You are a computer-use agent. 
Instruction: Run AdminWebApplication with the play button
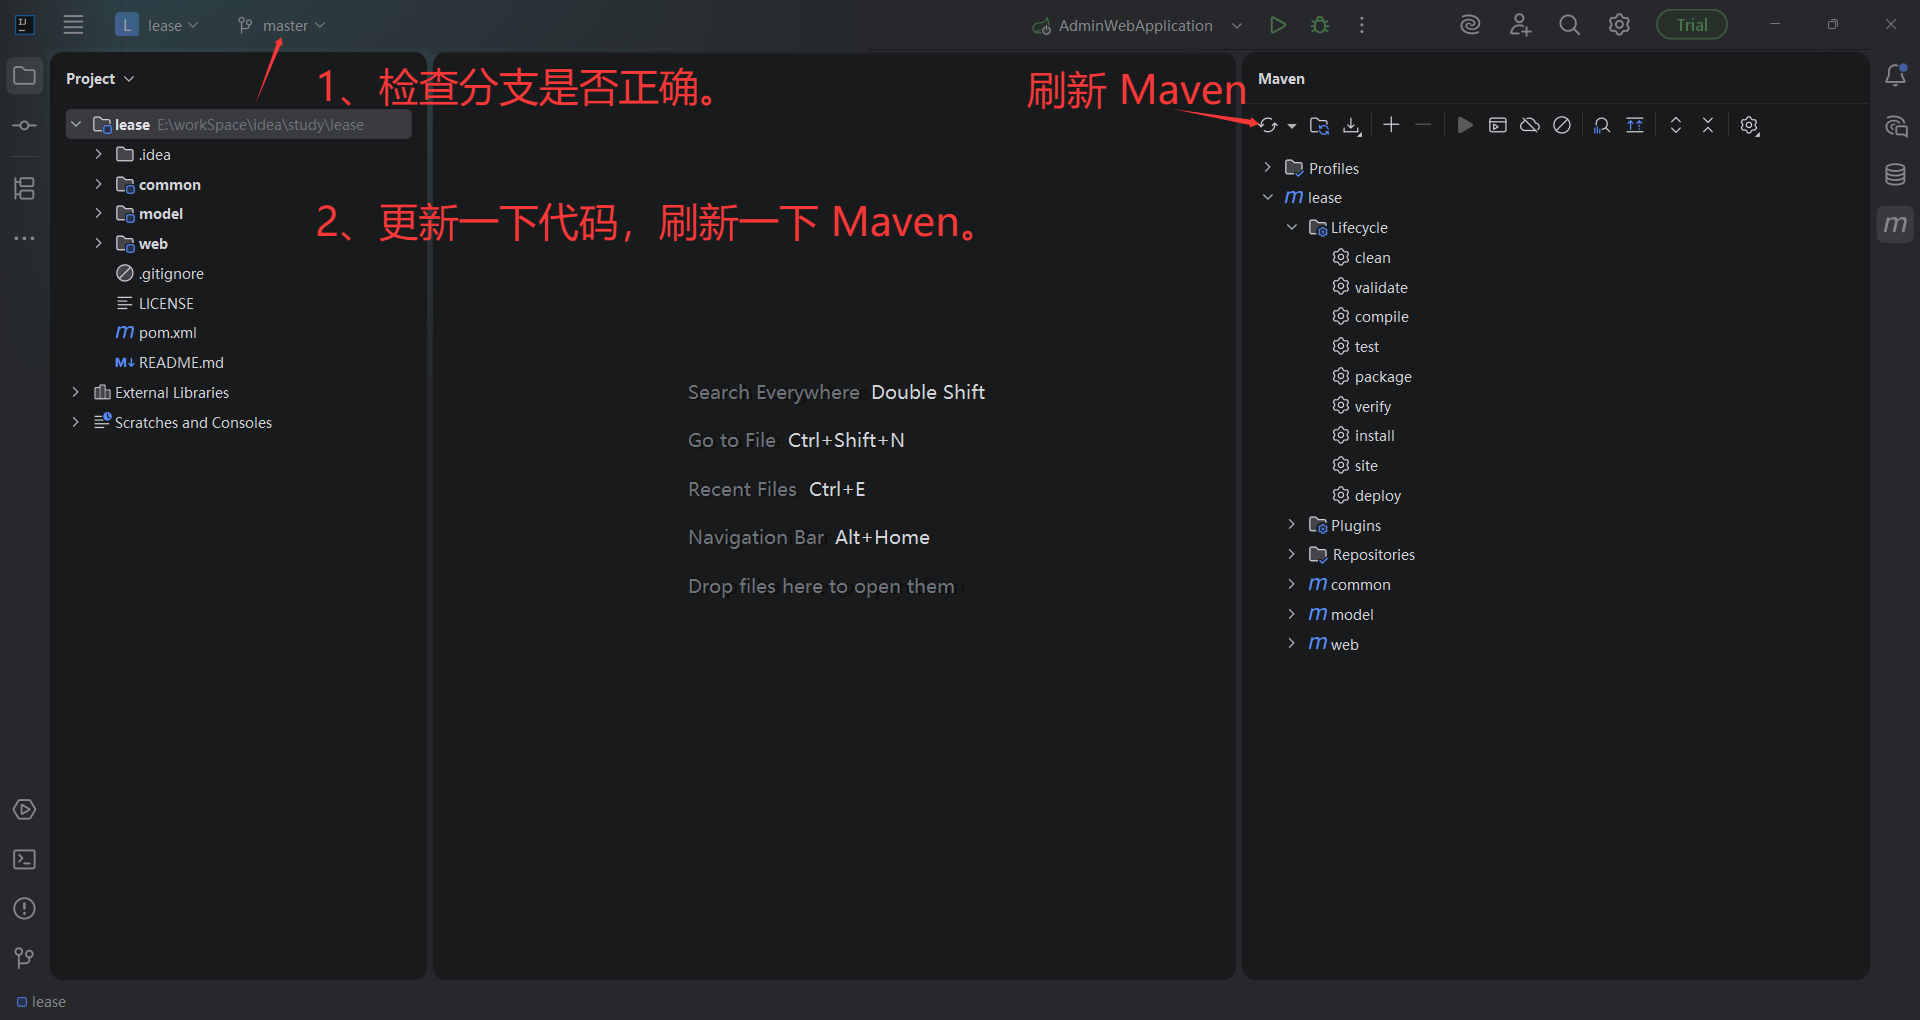click(1277, 25)
